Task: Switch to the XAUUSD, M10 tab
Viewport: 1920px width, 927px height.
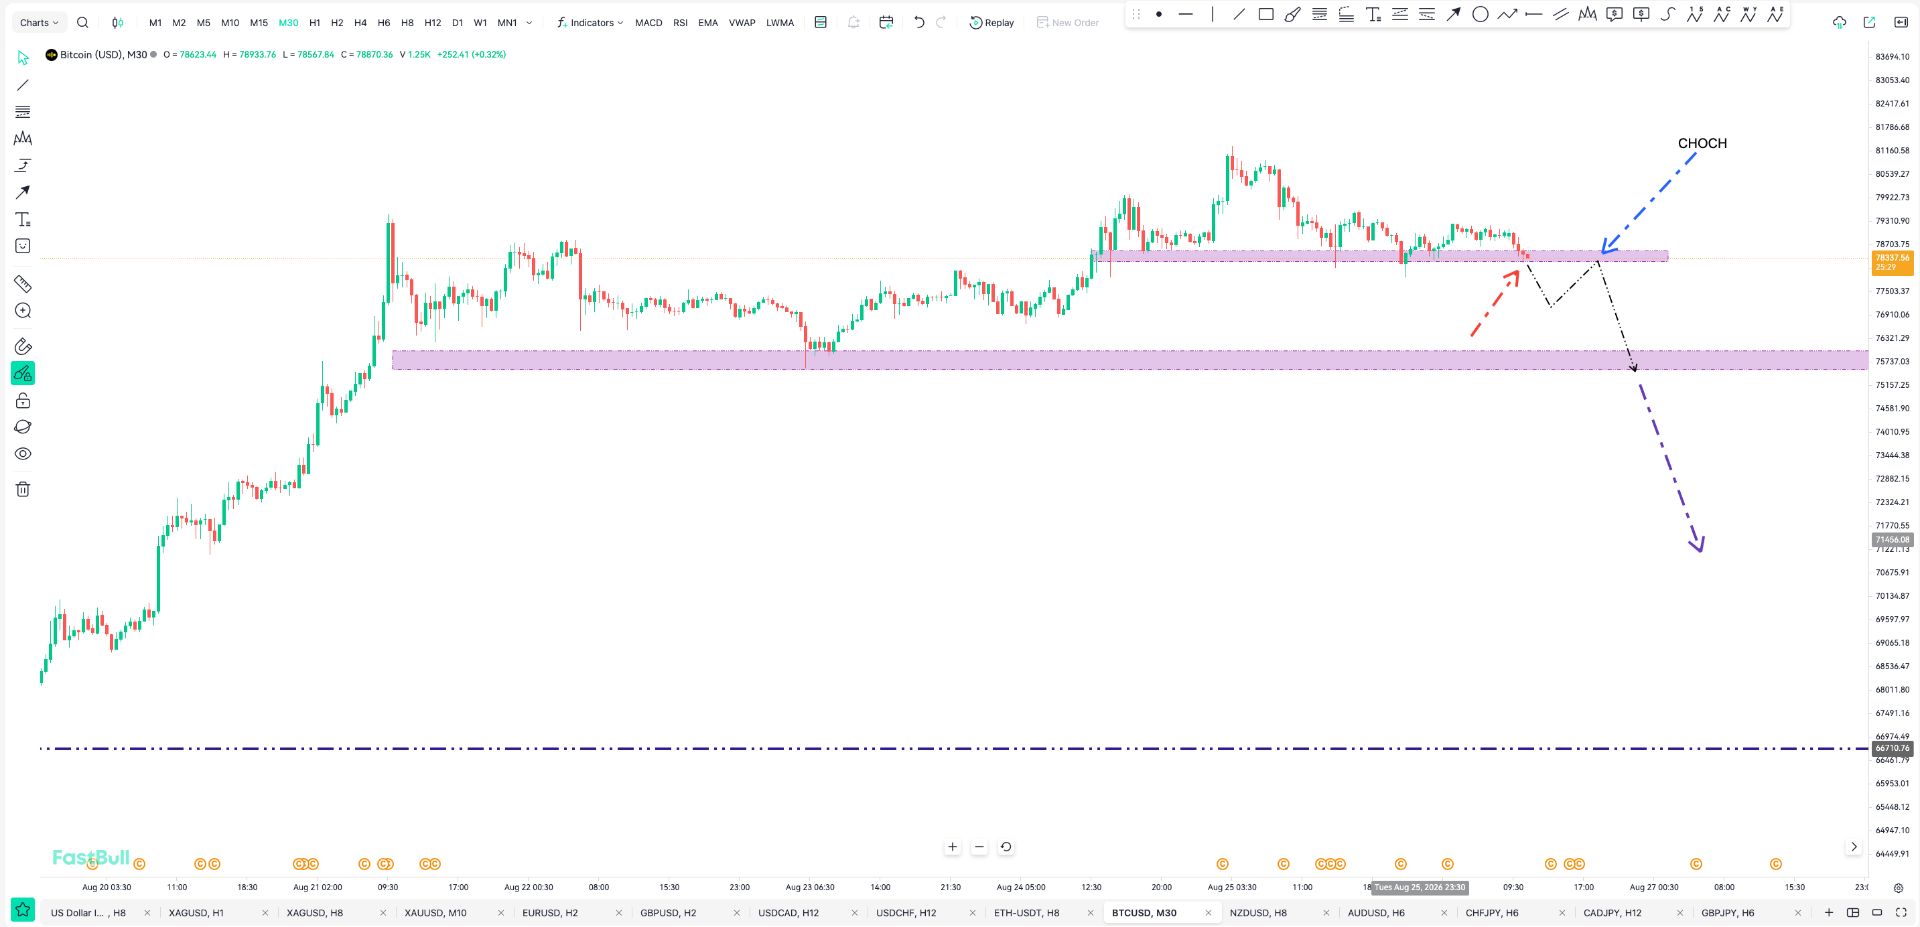Action: coord(436,913)
